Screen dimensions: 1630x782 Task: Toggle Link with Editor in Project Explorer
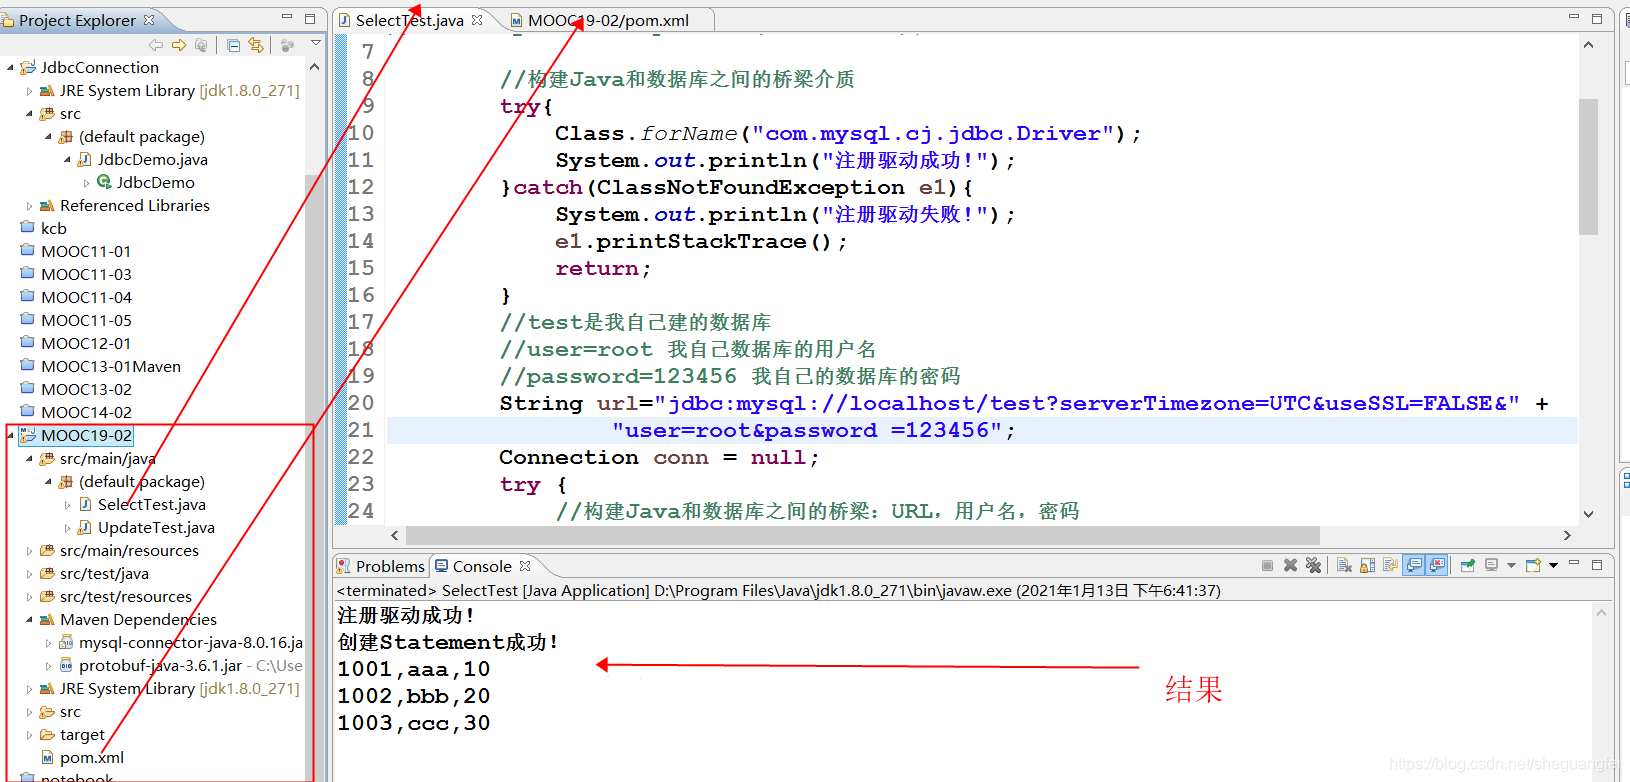(256, 45)
